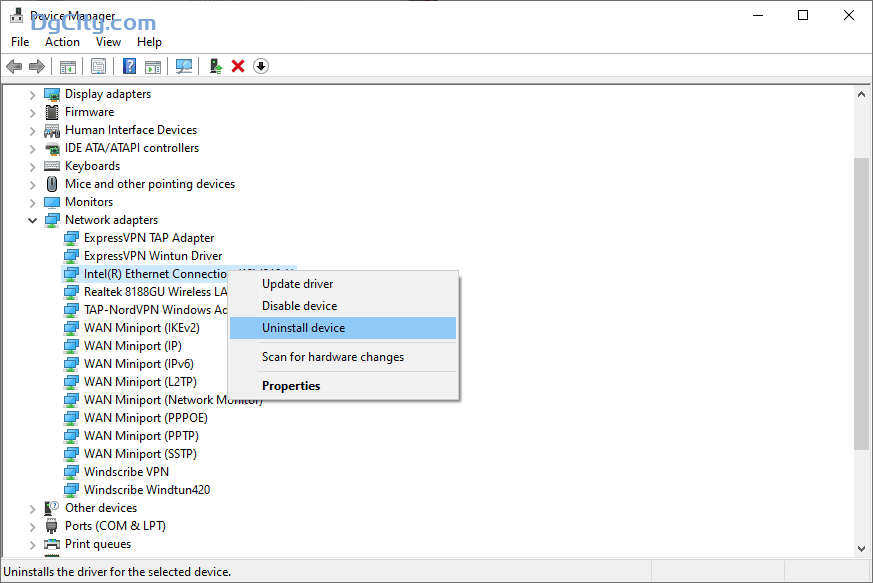Expand the Ports (COM & LPT) node

(x=32, y=527)
